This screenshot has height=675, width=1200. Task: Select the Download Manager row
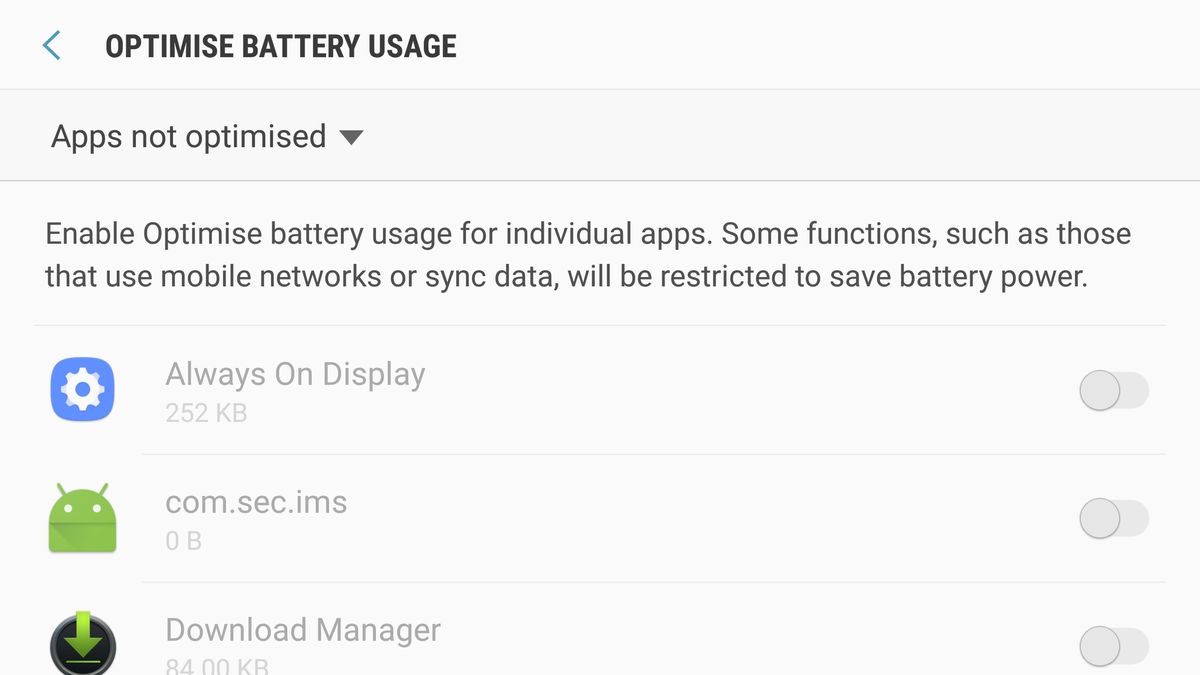tap(302, 630)
